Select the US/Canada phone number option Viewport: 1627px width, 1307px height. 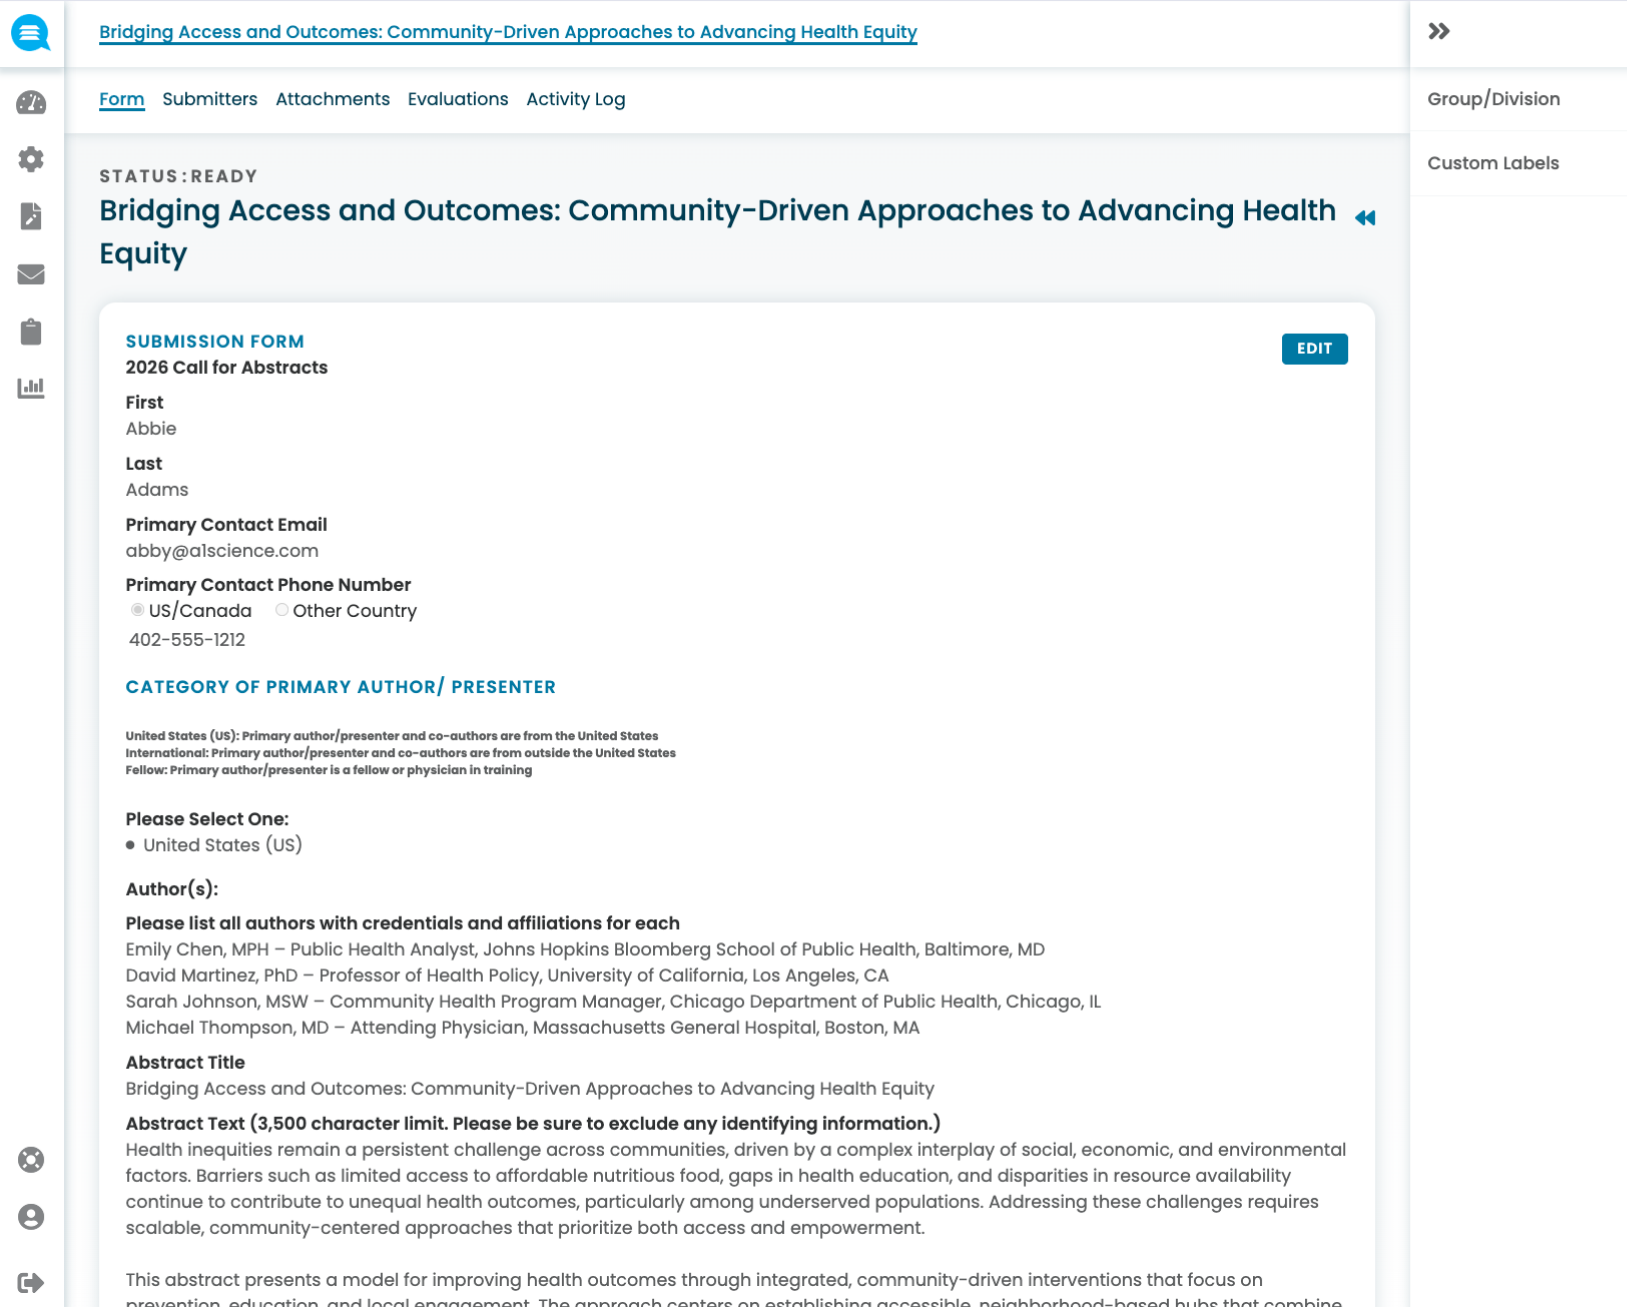tap(137, 610)
